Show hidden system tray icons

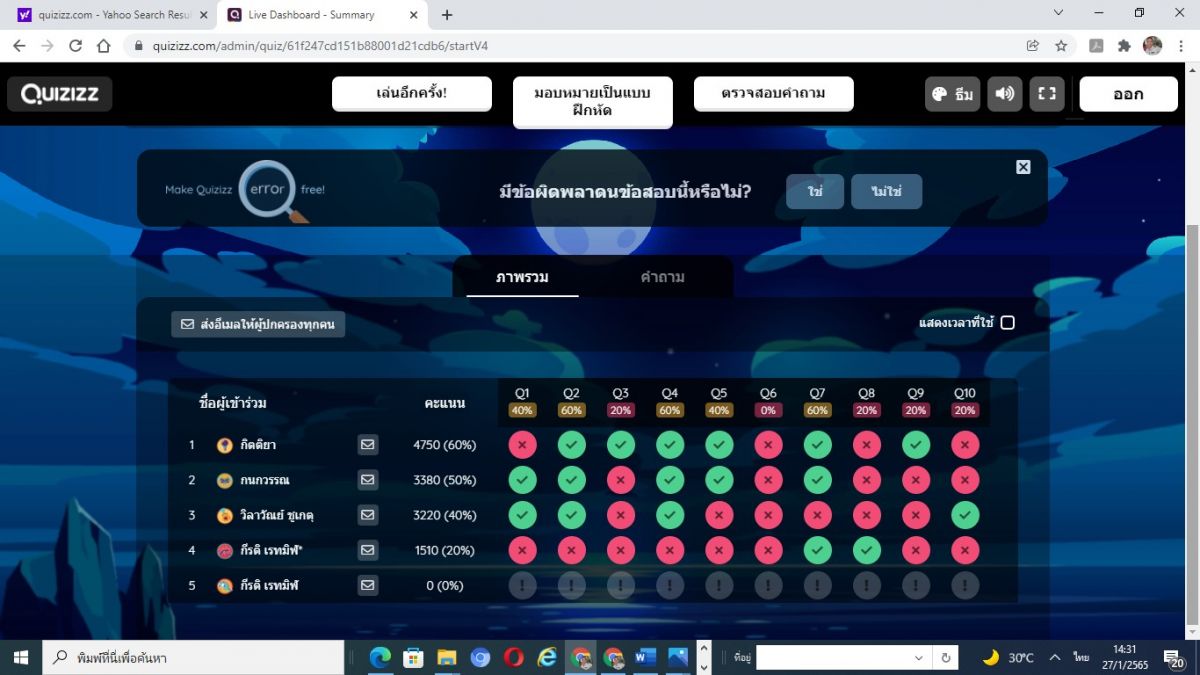pos(1054,658)
